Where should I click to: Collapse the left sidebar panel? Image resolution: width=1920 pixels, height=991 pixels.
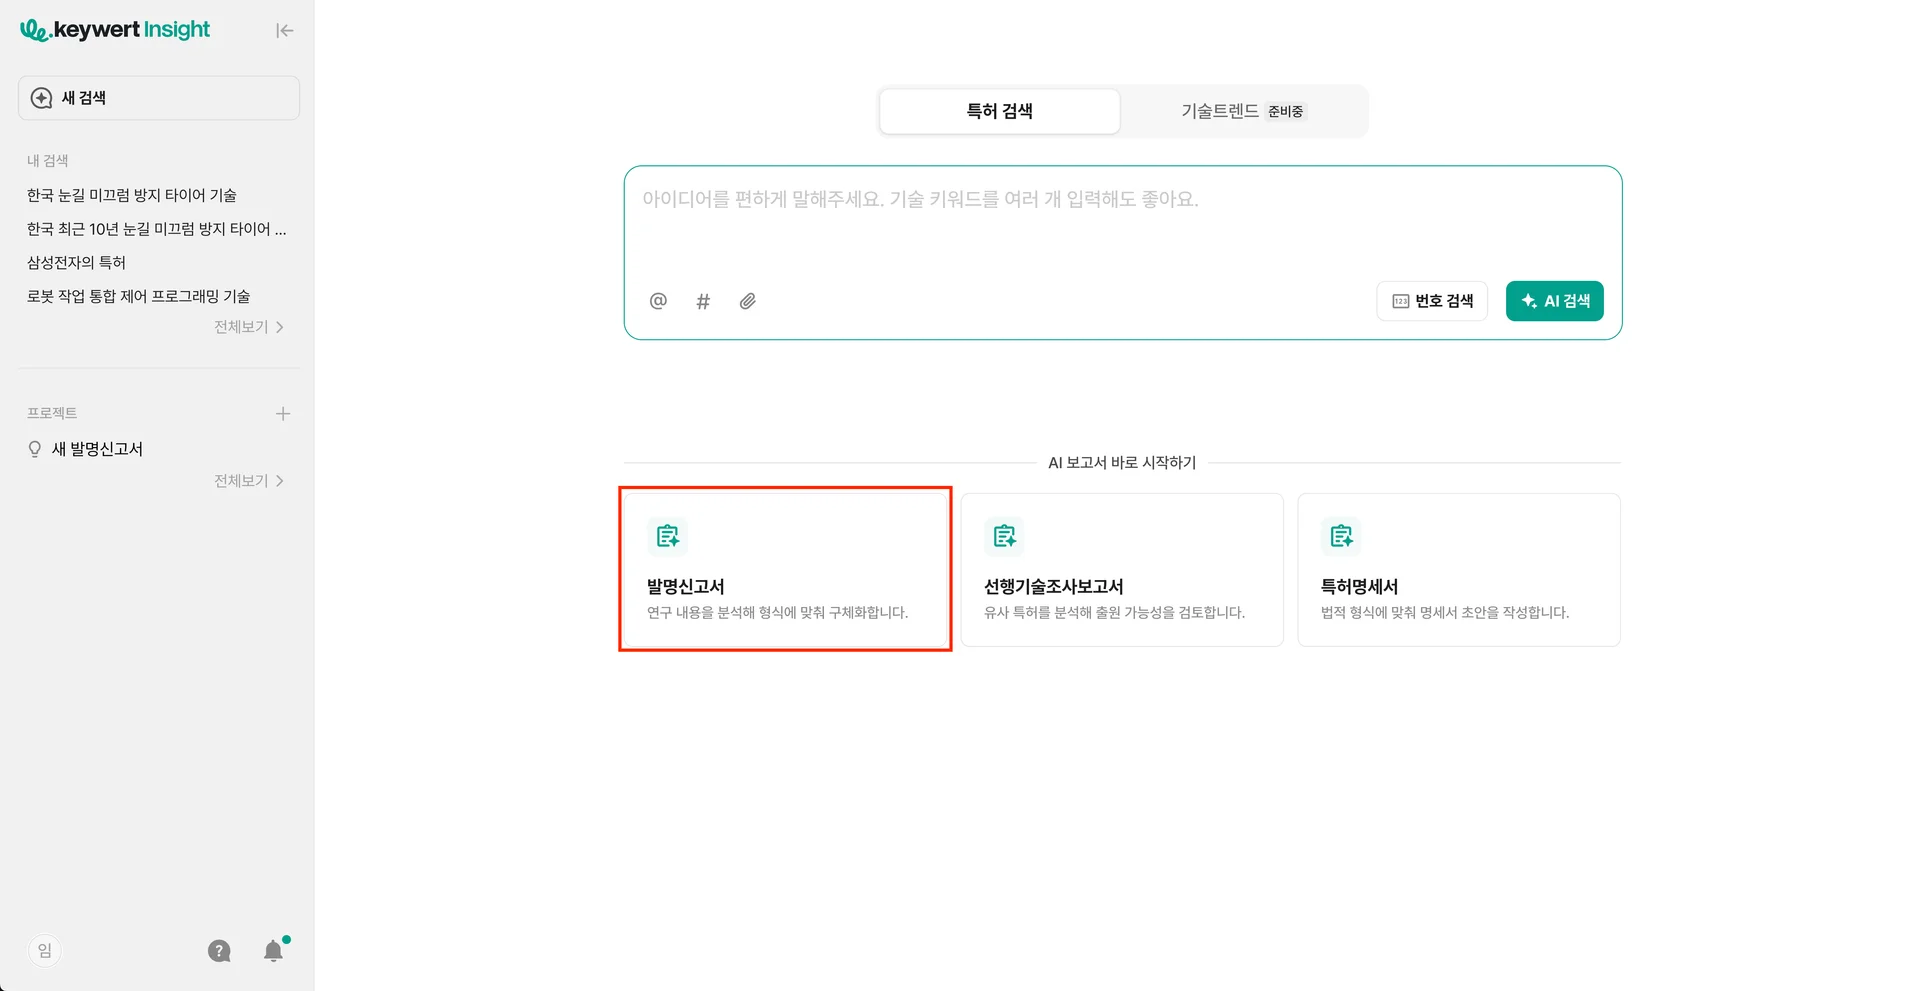[x=285, y=31]
